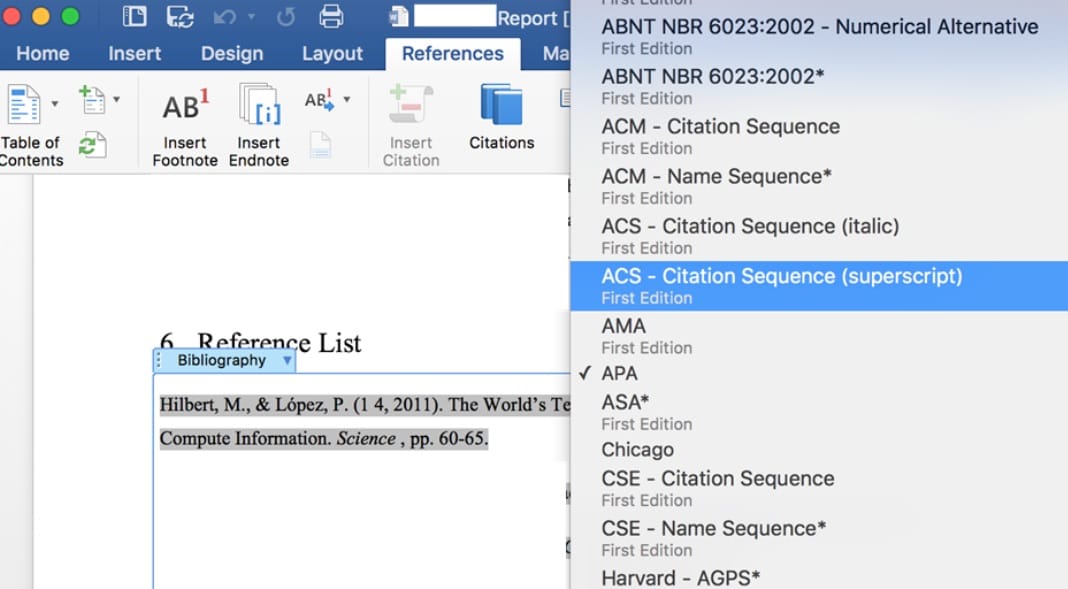Choose ABNT NBR 6023:2002 Numerical Alternative style
The image size is (1068, 589).
coord(819,36)
